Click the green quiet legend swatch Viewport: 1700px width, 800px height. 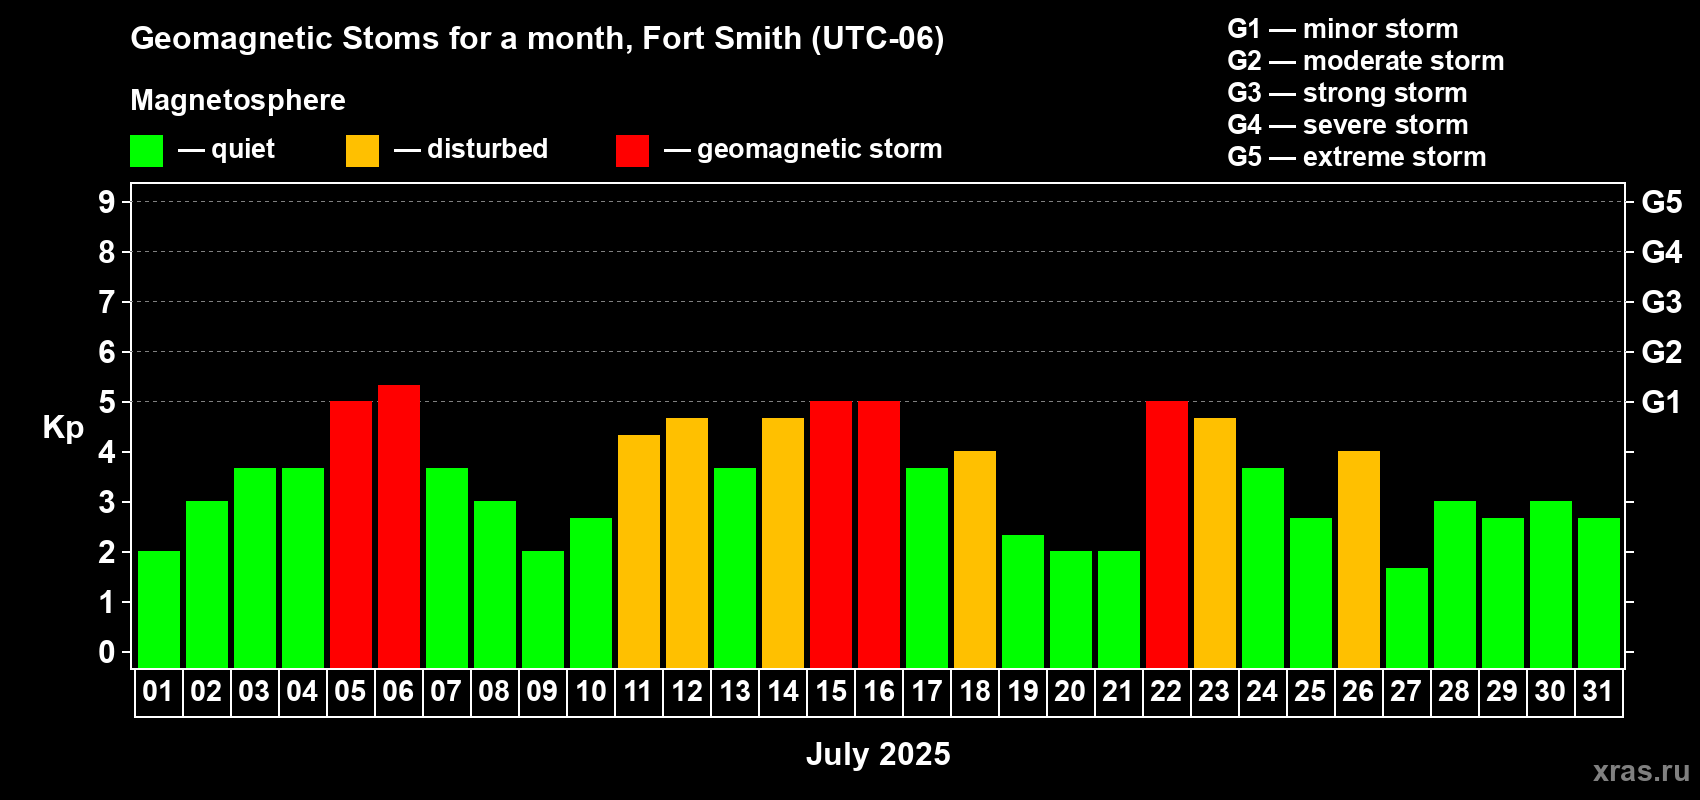tap(146, 151)
